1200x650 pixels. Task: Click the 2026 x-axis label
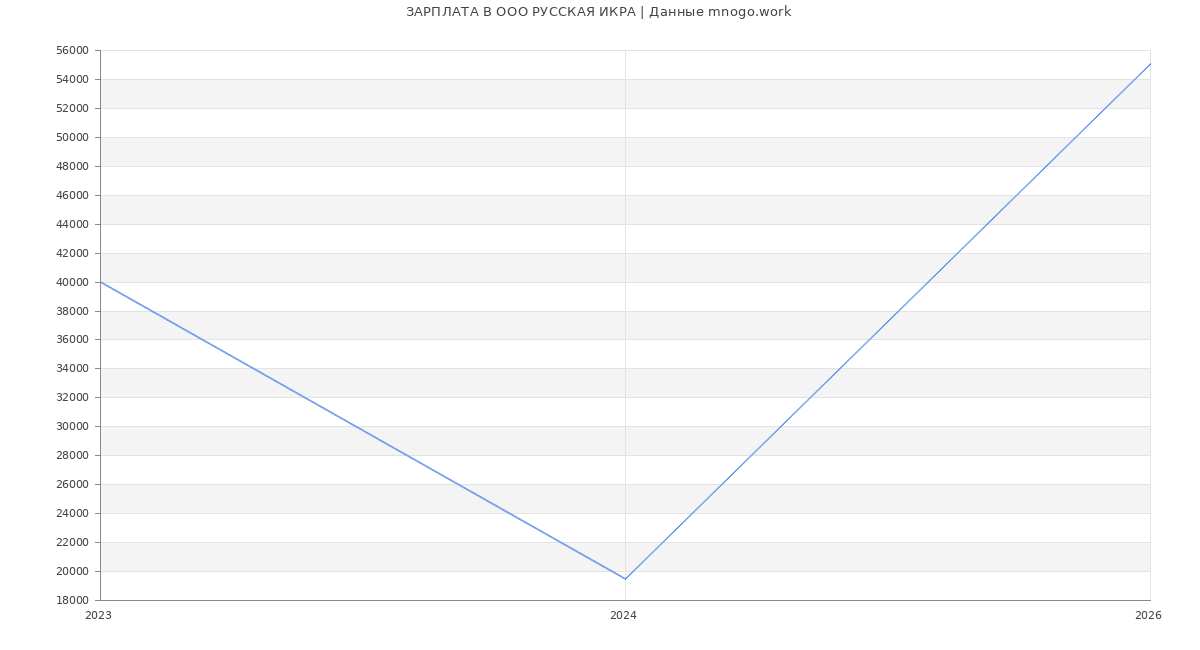1148,616
